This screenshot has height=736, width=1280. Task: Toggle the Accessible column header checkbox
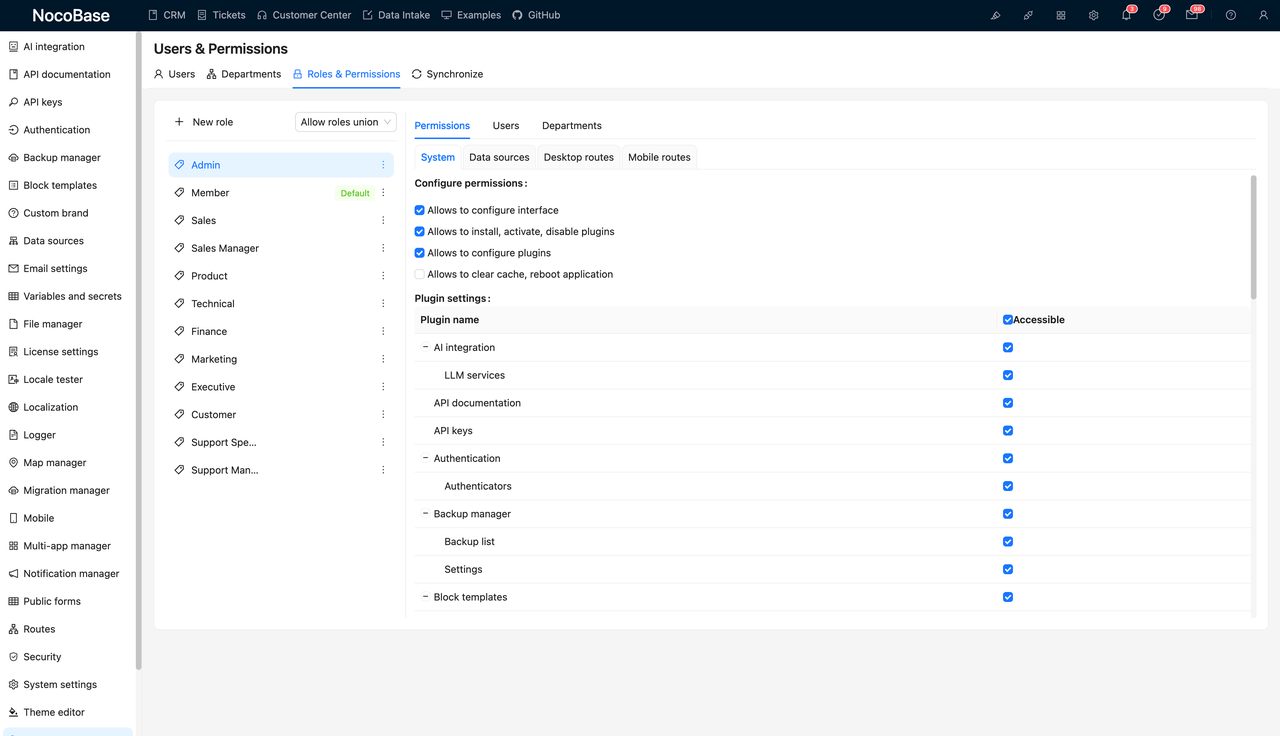click(1008, 320)
